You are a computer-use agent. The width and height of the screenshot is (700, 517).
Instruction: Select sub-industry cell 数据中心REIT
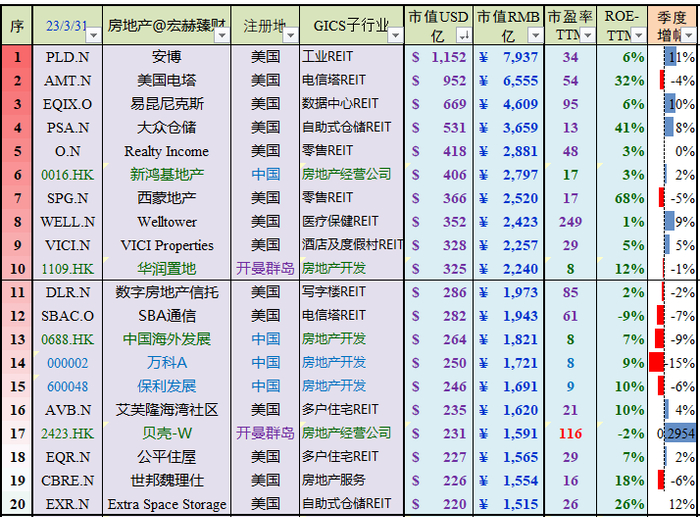click(x=352, y=104)
